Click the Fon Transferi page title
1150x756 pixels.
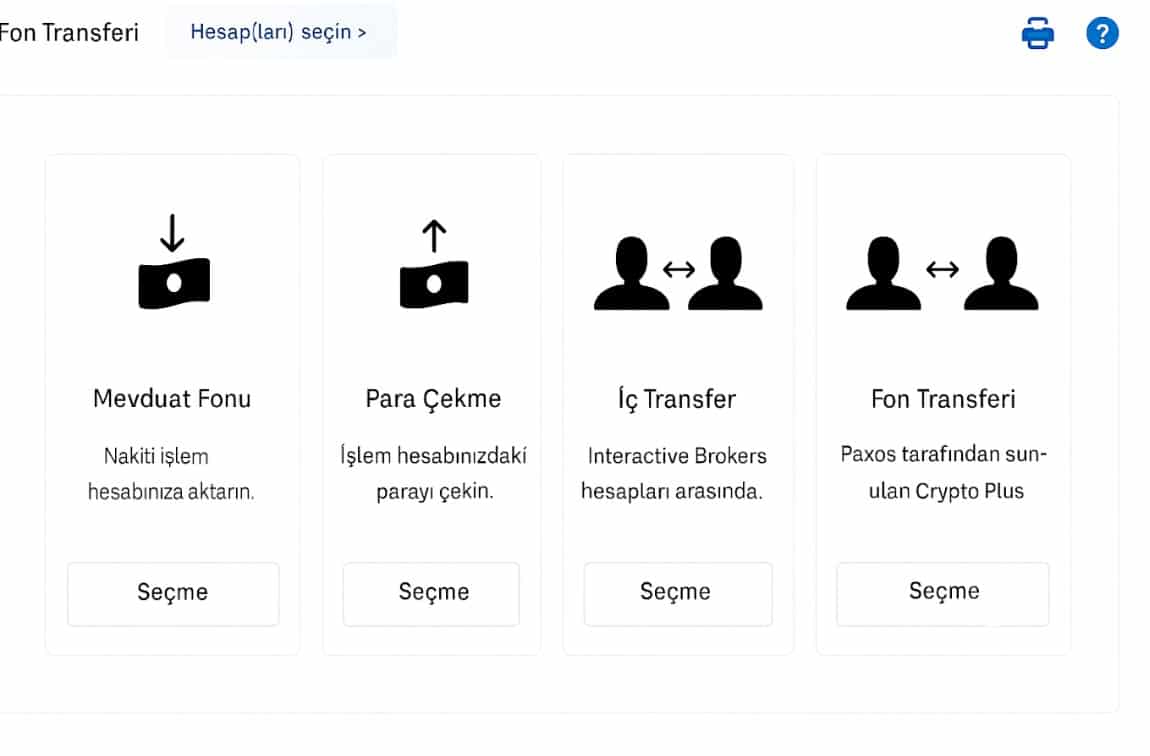(x=69, y=33)
